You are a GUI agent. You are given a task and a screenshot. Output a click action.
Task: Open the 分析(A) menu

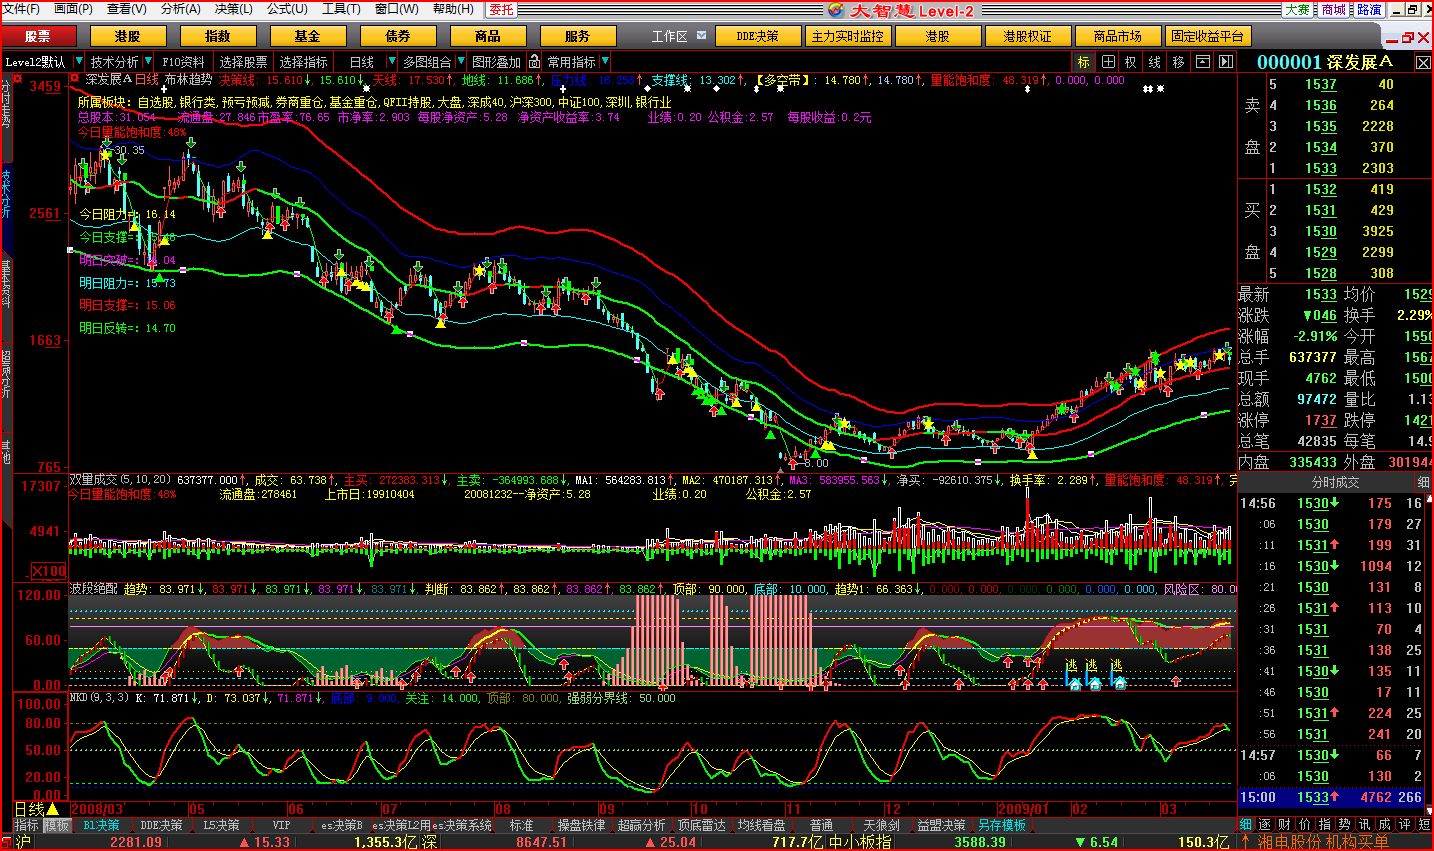point(180,9)
